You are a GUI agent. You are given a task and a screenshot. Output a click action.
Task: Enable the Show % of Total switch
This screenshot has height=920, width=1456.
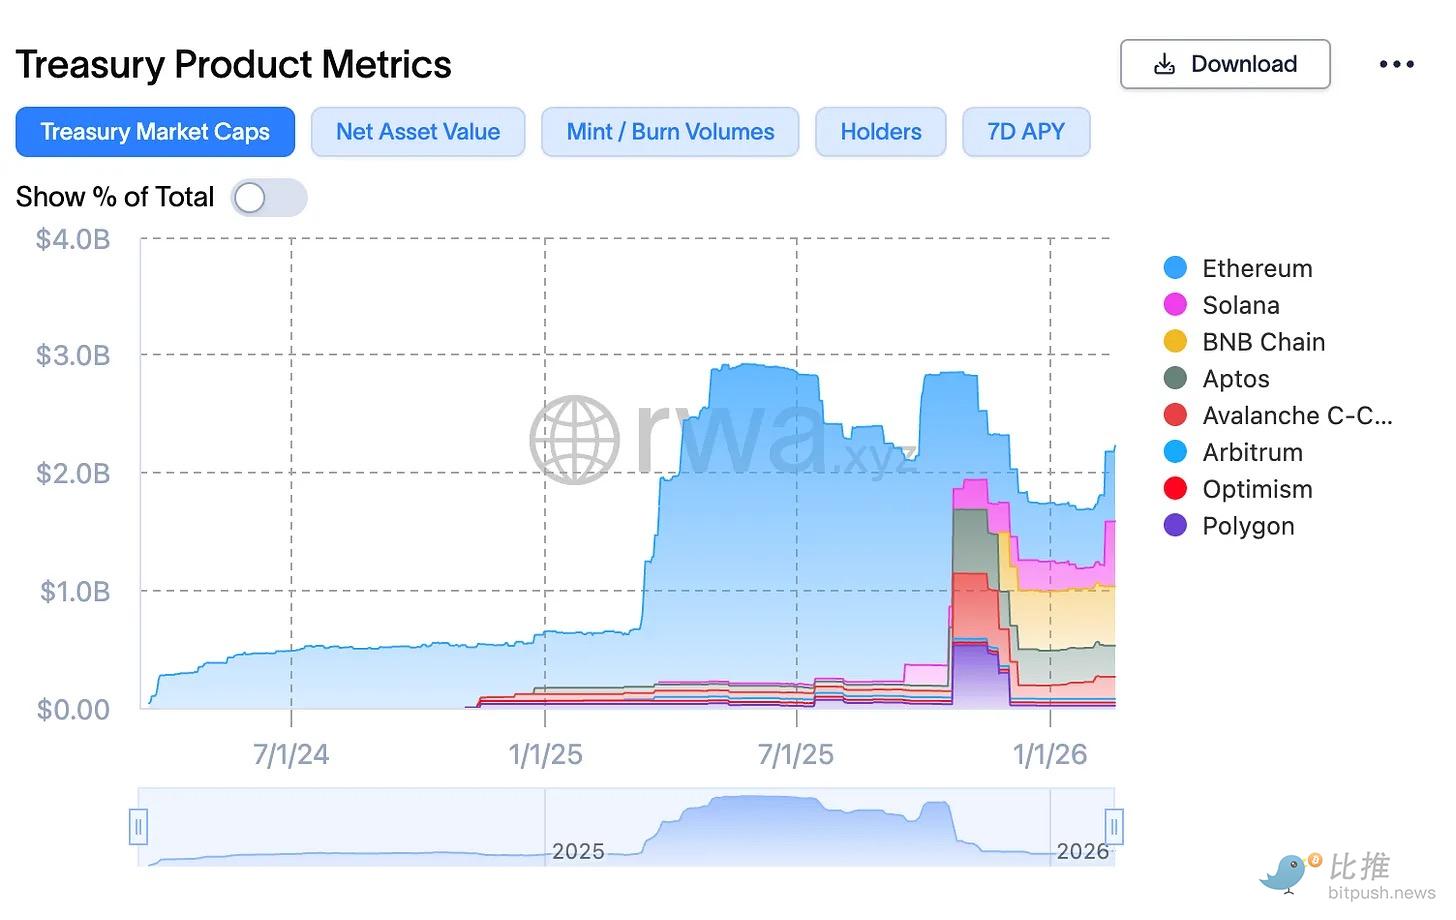[268, 198]
